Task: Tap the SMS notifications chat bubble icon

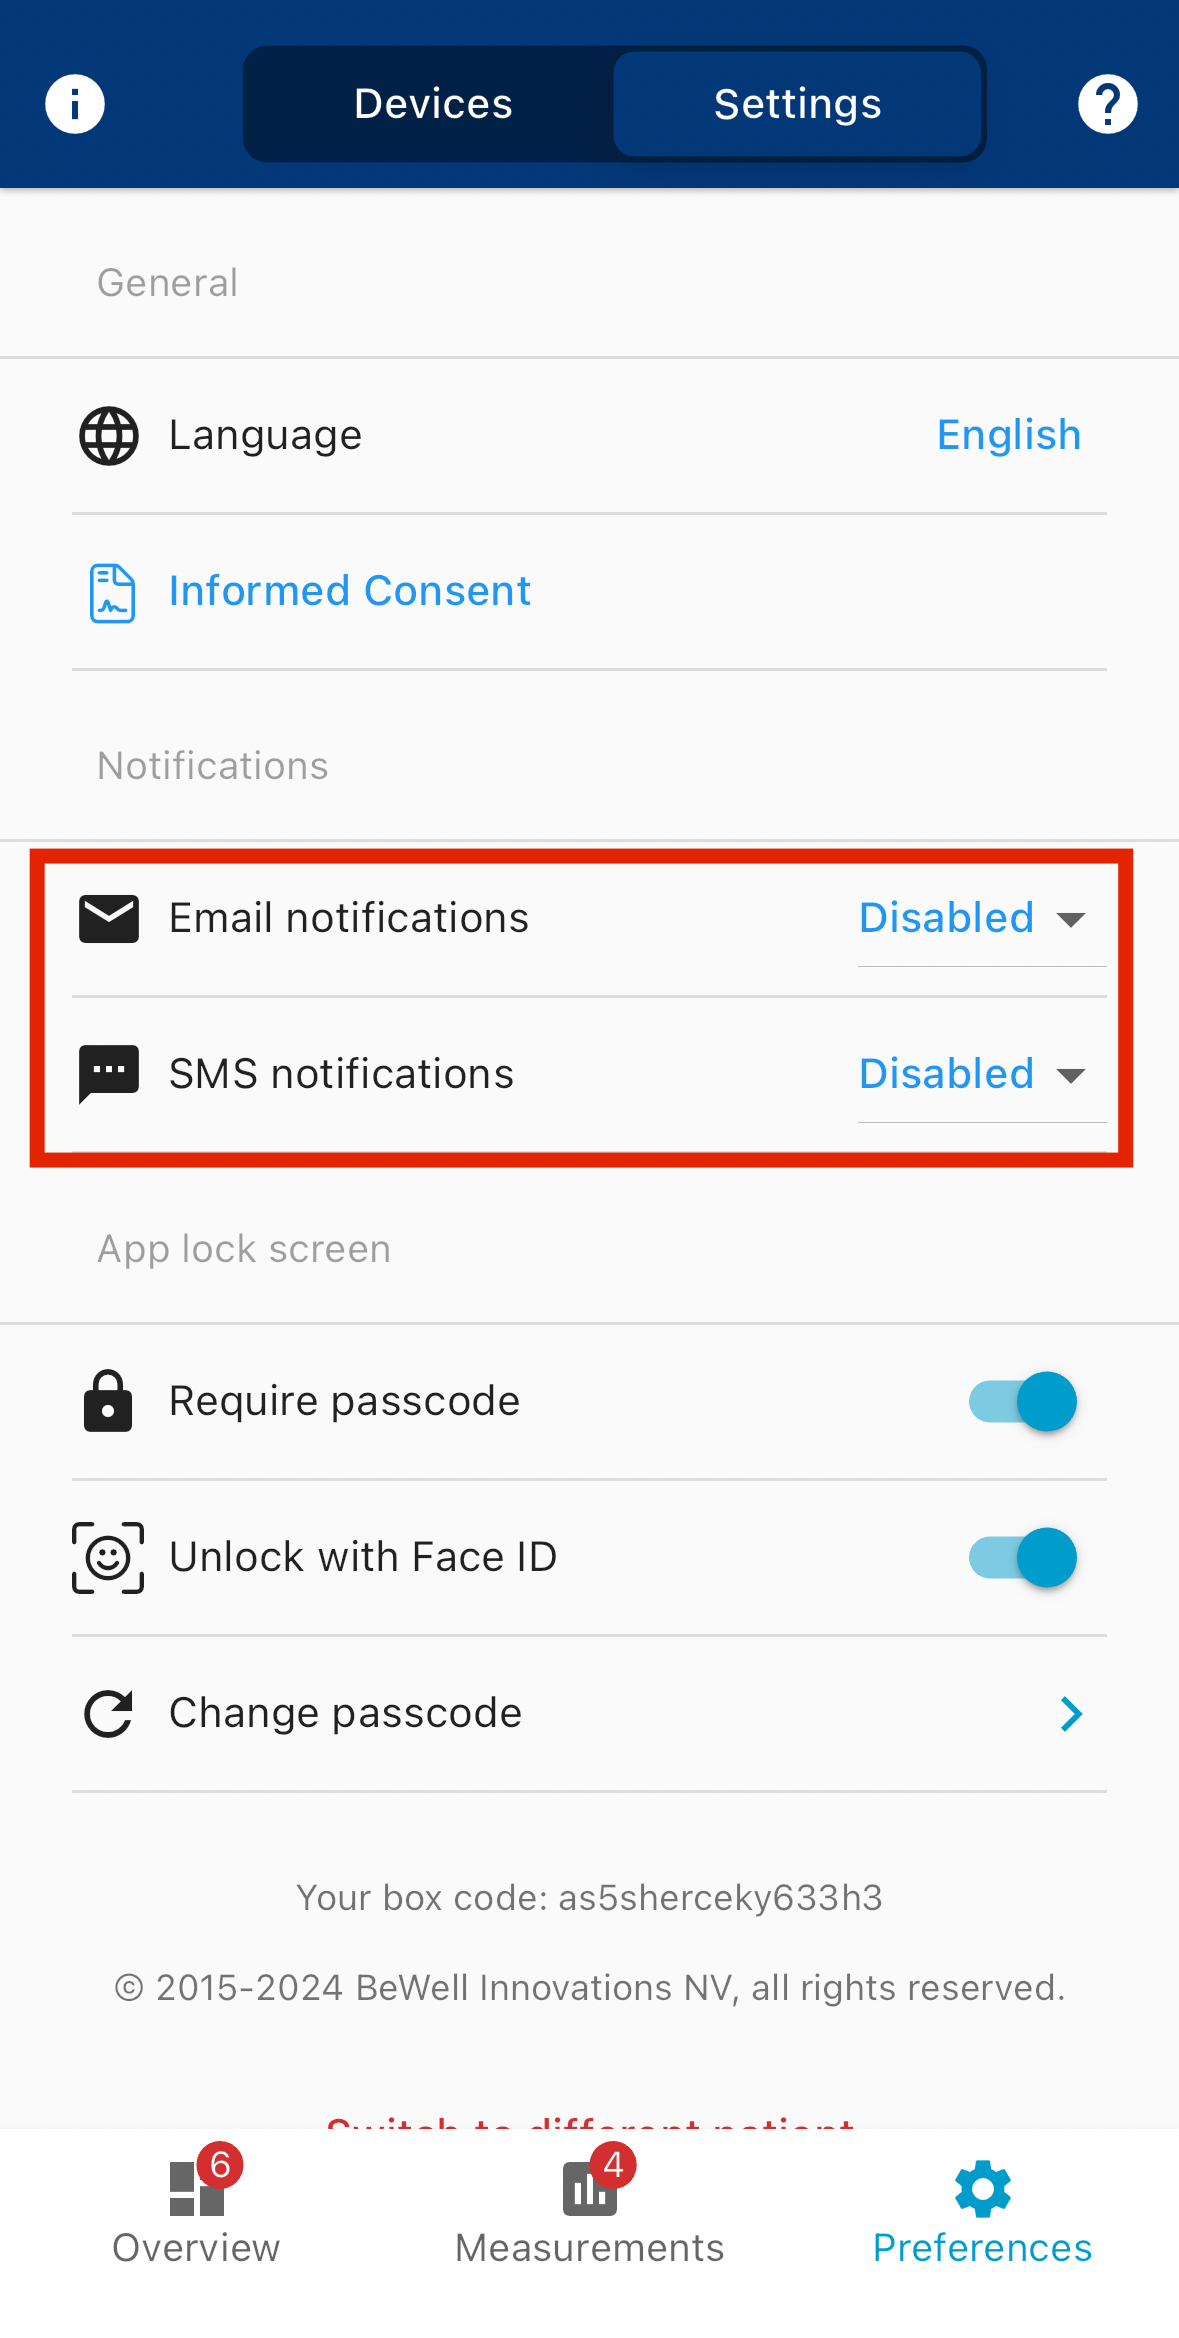Action: pos(109,1074)
